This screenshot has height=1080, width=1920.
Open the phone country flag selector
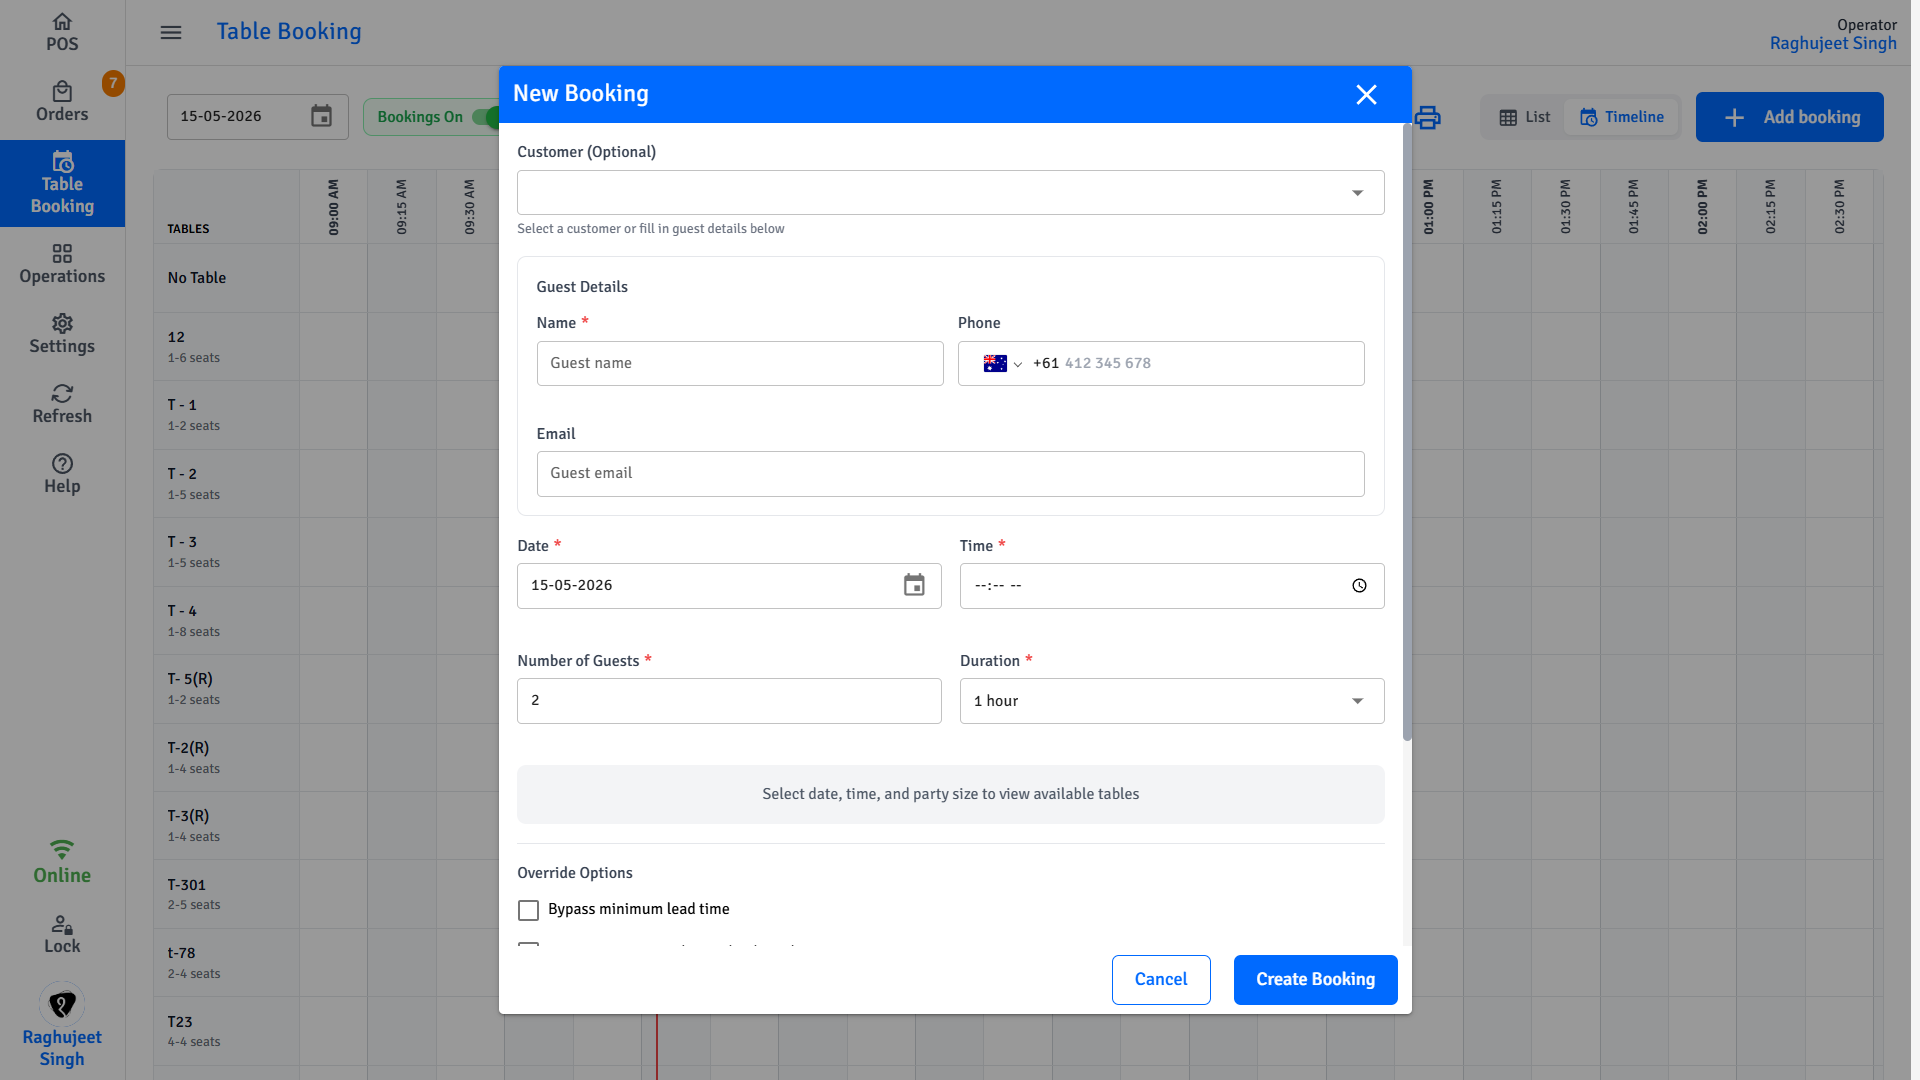1002,364
